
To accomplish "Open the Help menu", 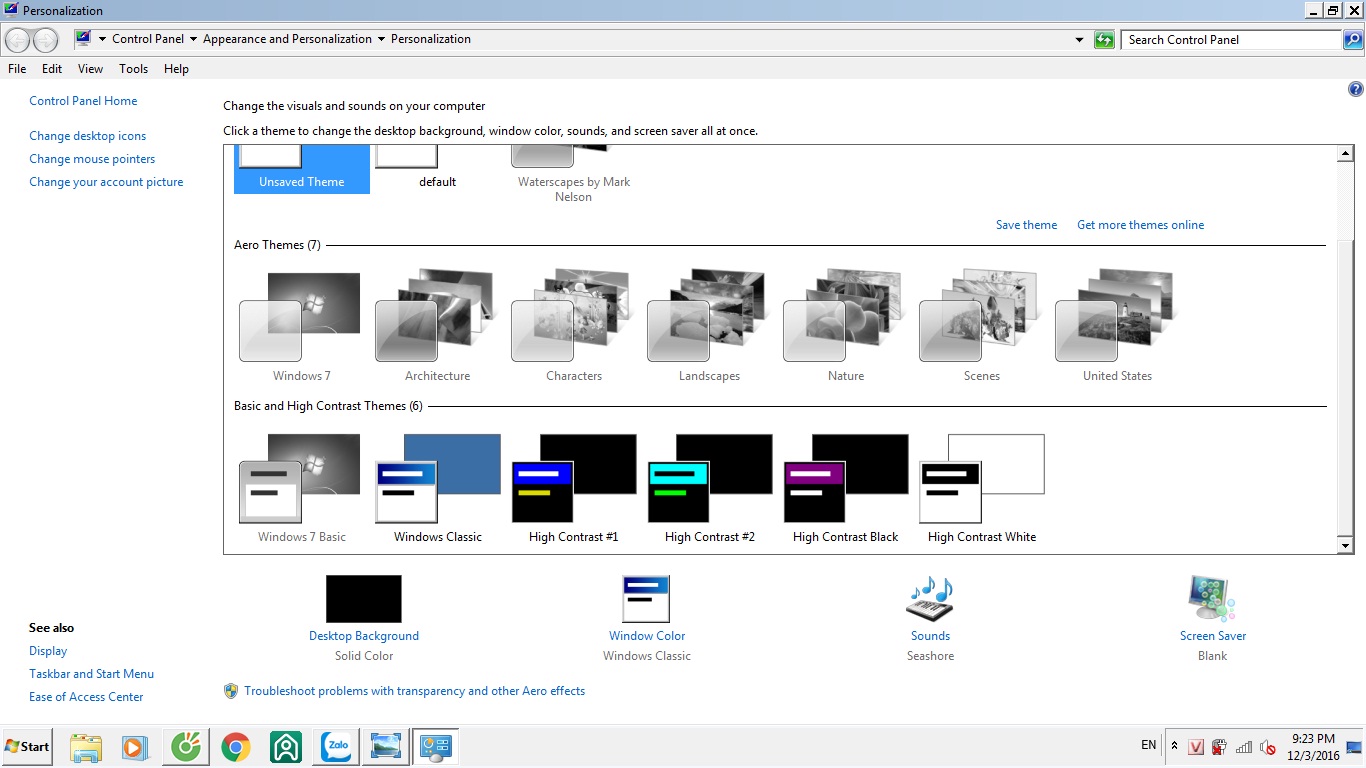I will (176, 69).
